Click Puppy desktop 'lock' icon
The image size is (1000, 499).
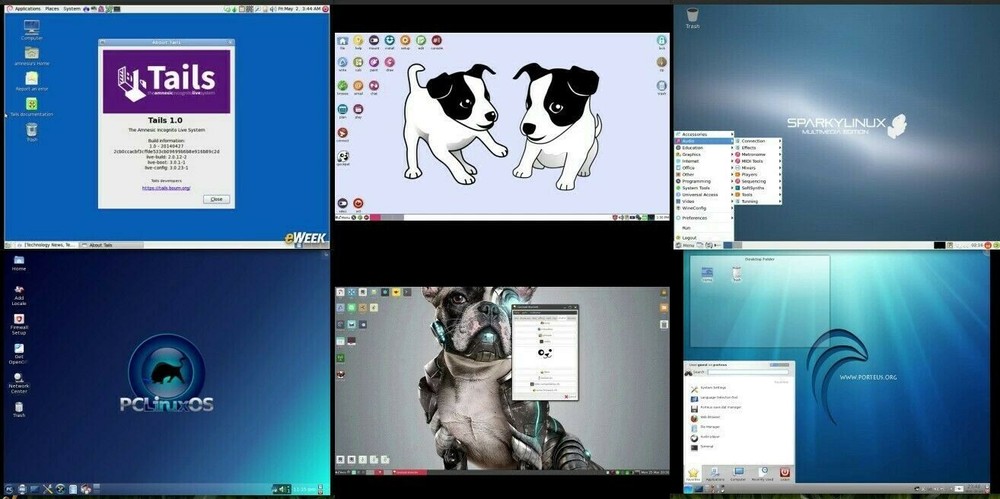(661, 40)
